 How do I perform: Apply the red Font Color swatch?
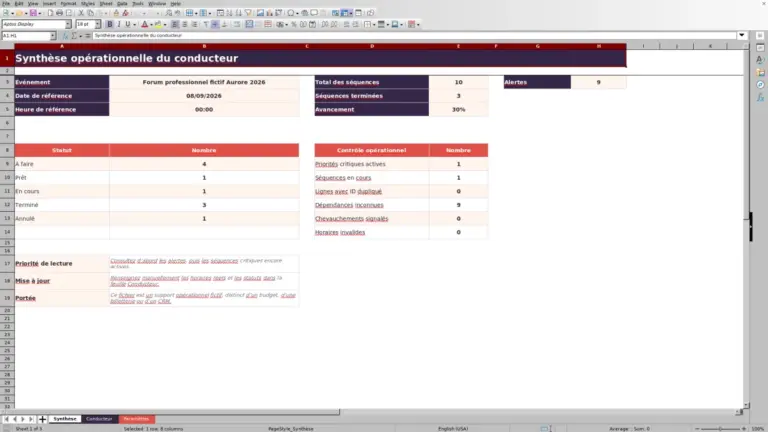click(144, 24)
